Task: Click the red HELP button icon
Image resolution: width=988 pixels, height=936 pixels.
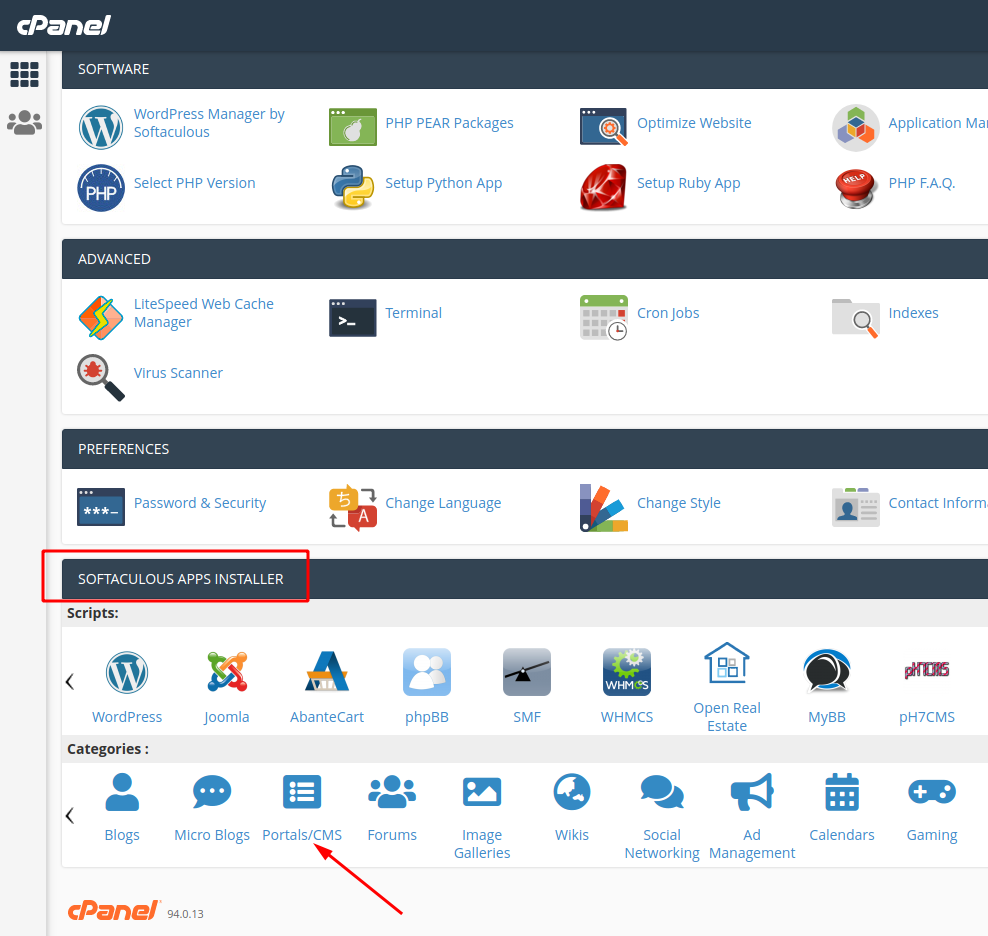Action: click(x=856, y=188)
